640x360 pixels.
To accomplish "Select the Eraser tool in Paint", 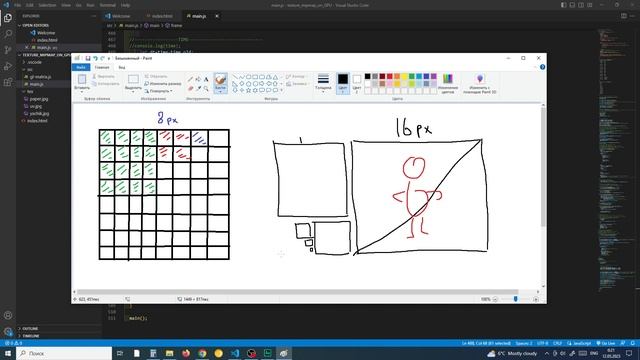I will click(x=190, y=88).
